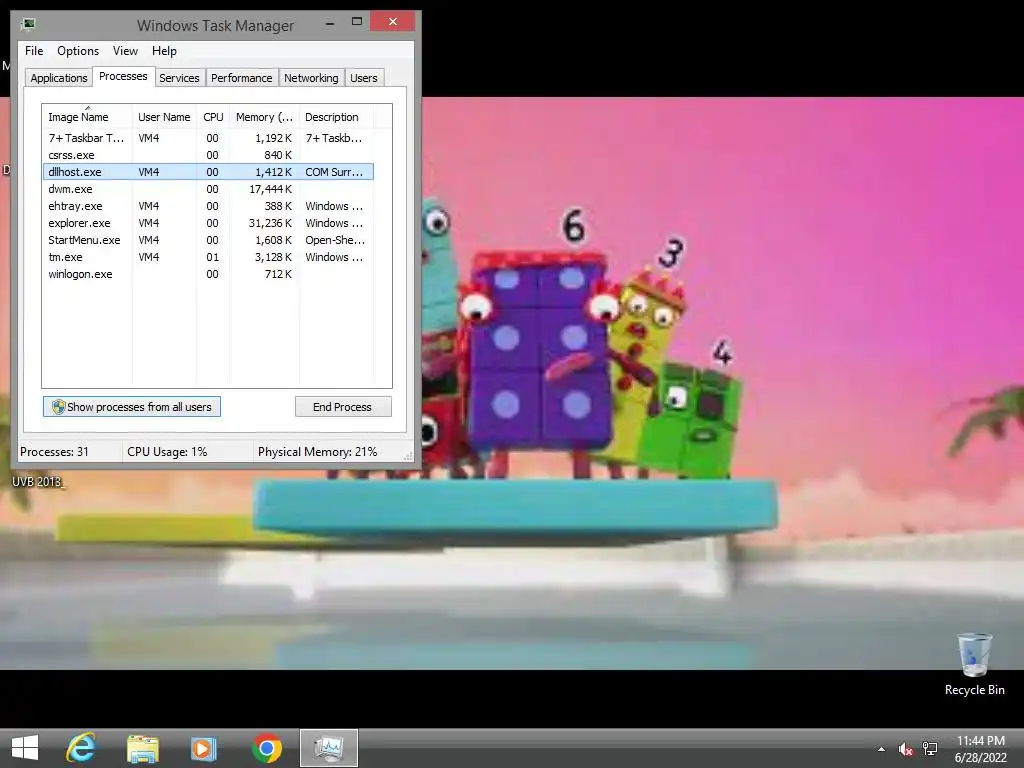Click the muted volume tray icon
The width and height of the screenshot is (1024, 768).
pos(905,749)
